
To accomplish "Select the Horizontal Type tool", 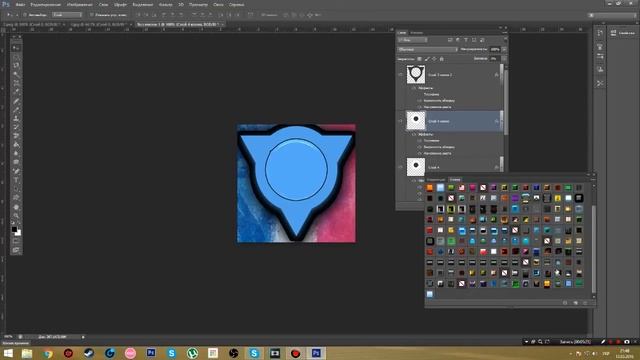I will point(16,180).
